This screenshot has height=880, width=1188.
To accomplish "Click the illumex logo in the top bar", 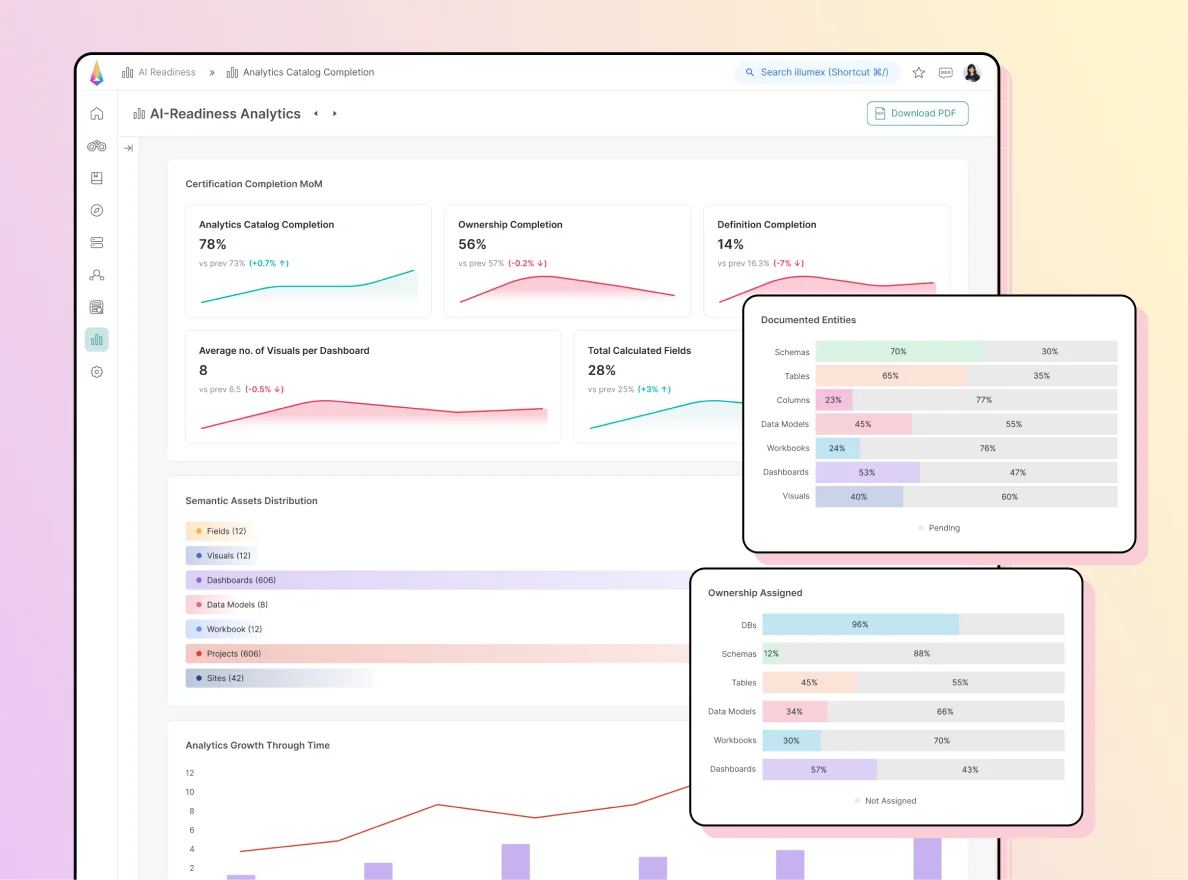I will click(x=97, y=73).
